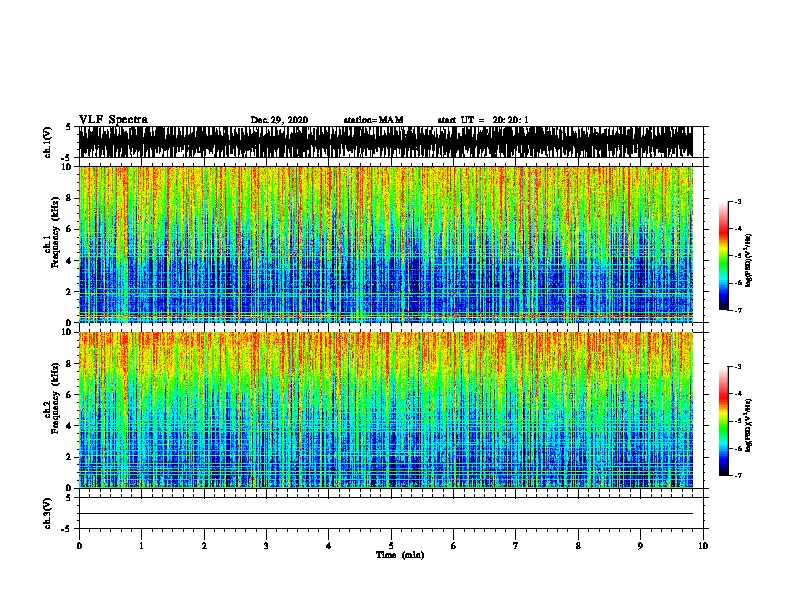Click the time axis tick label "5"
792x612 pixels.
click(x=391, y=546)
